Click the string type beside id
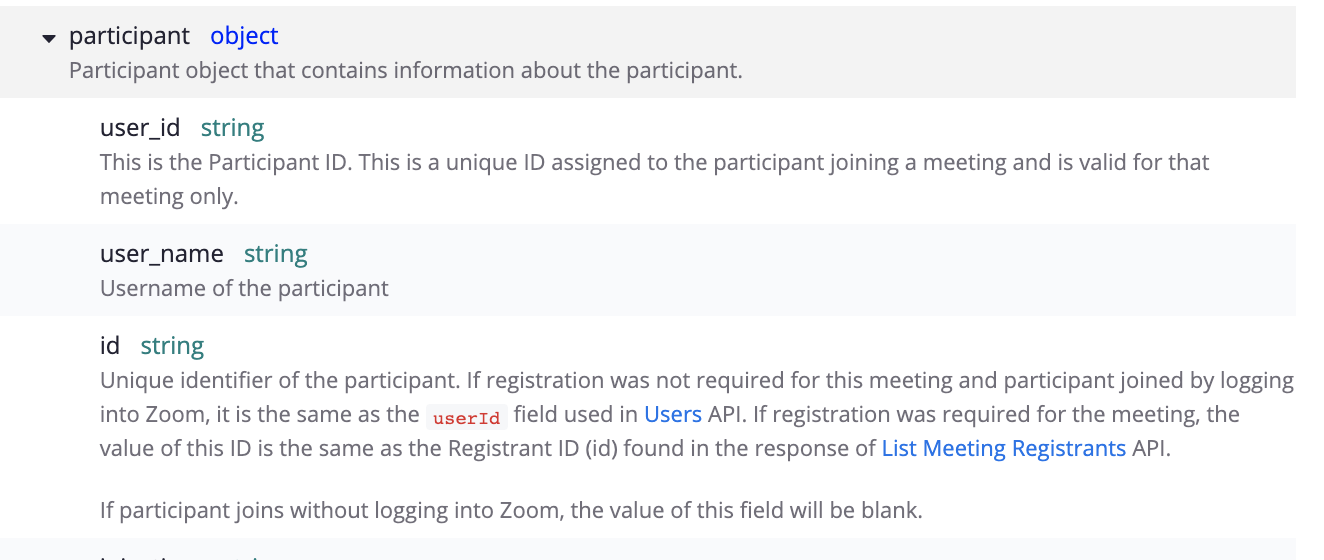The height and width of the screenshot is (560, 1324). pyautogui.click(x=172, y=346)
